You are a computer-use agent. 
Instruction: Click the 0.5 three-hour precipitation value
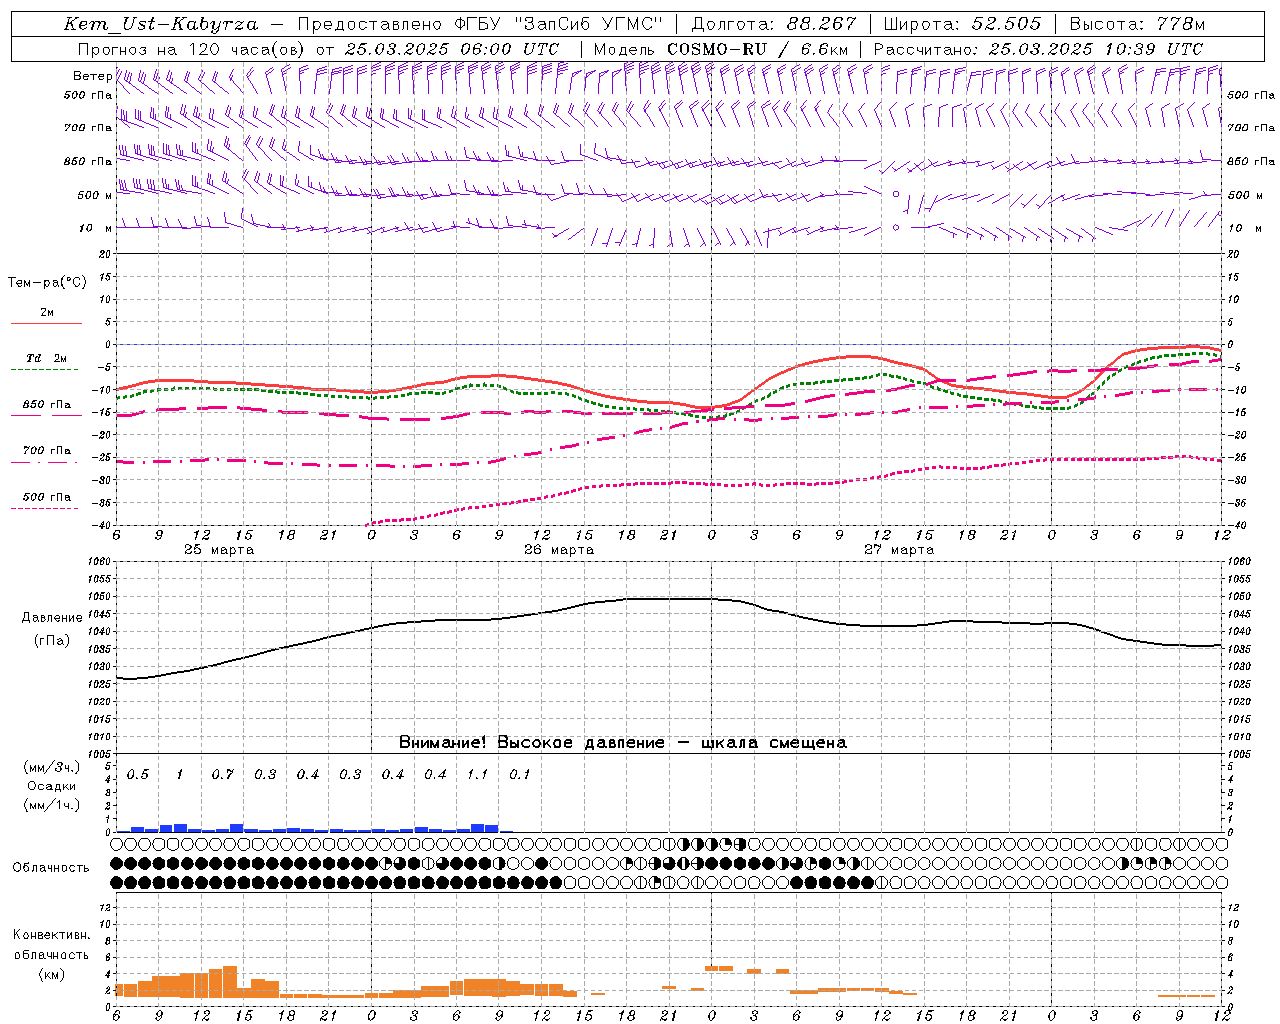point(138,775)
